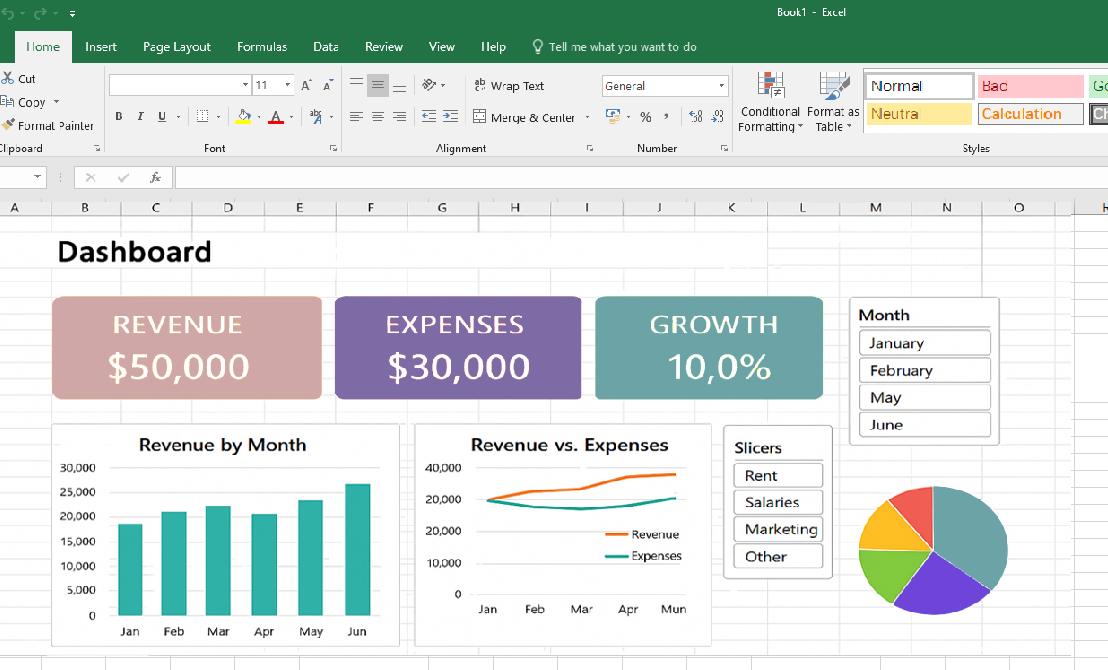Open the General number format dropdown
This screenshot has height=670, width=1108.
(x=721, y=85)
